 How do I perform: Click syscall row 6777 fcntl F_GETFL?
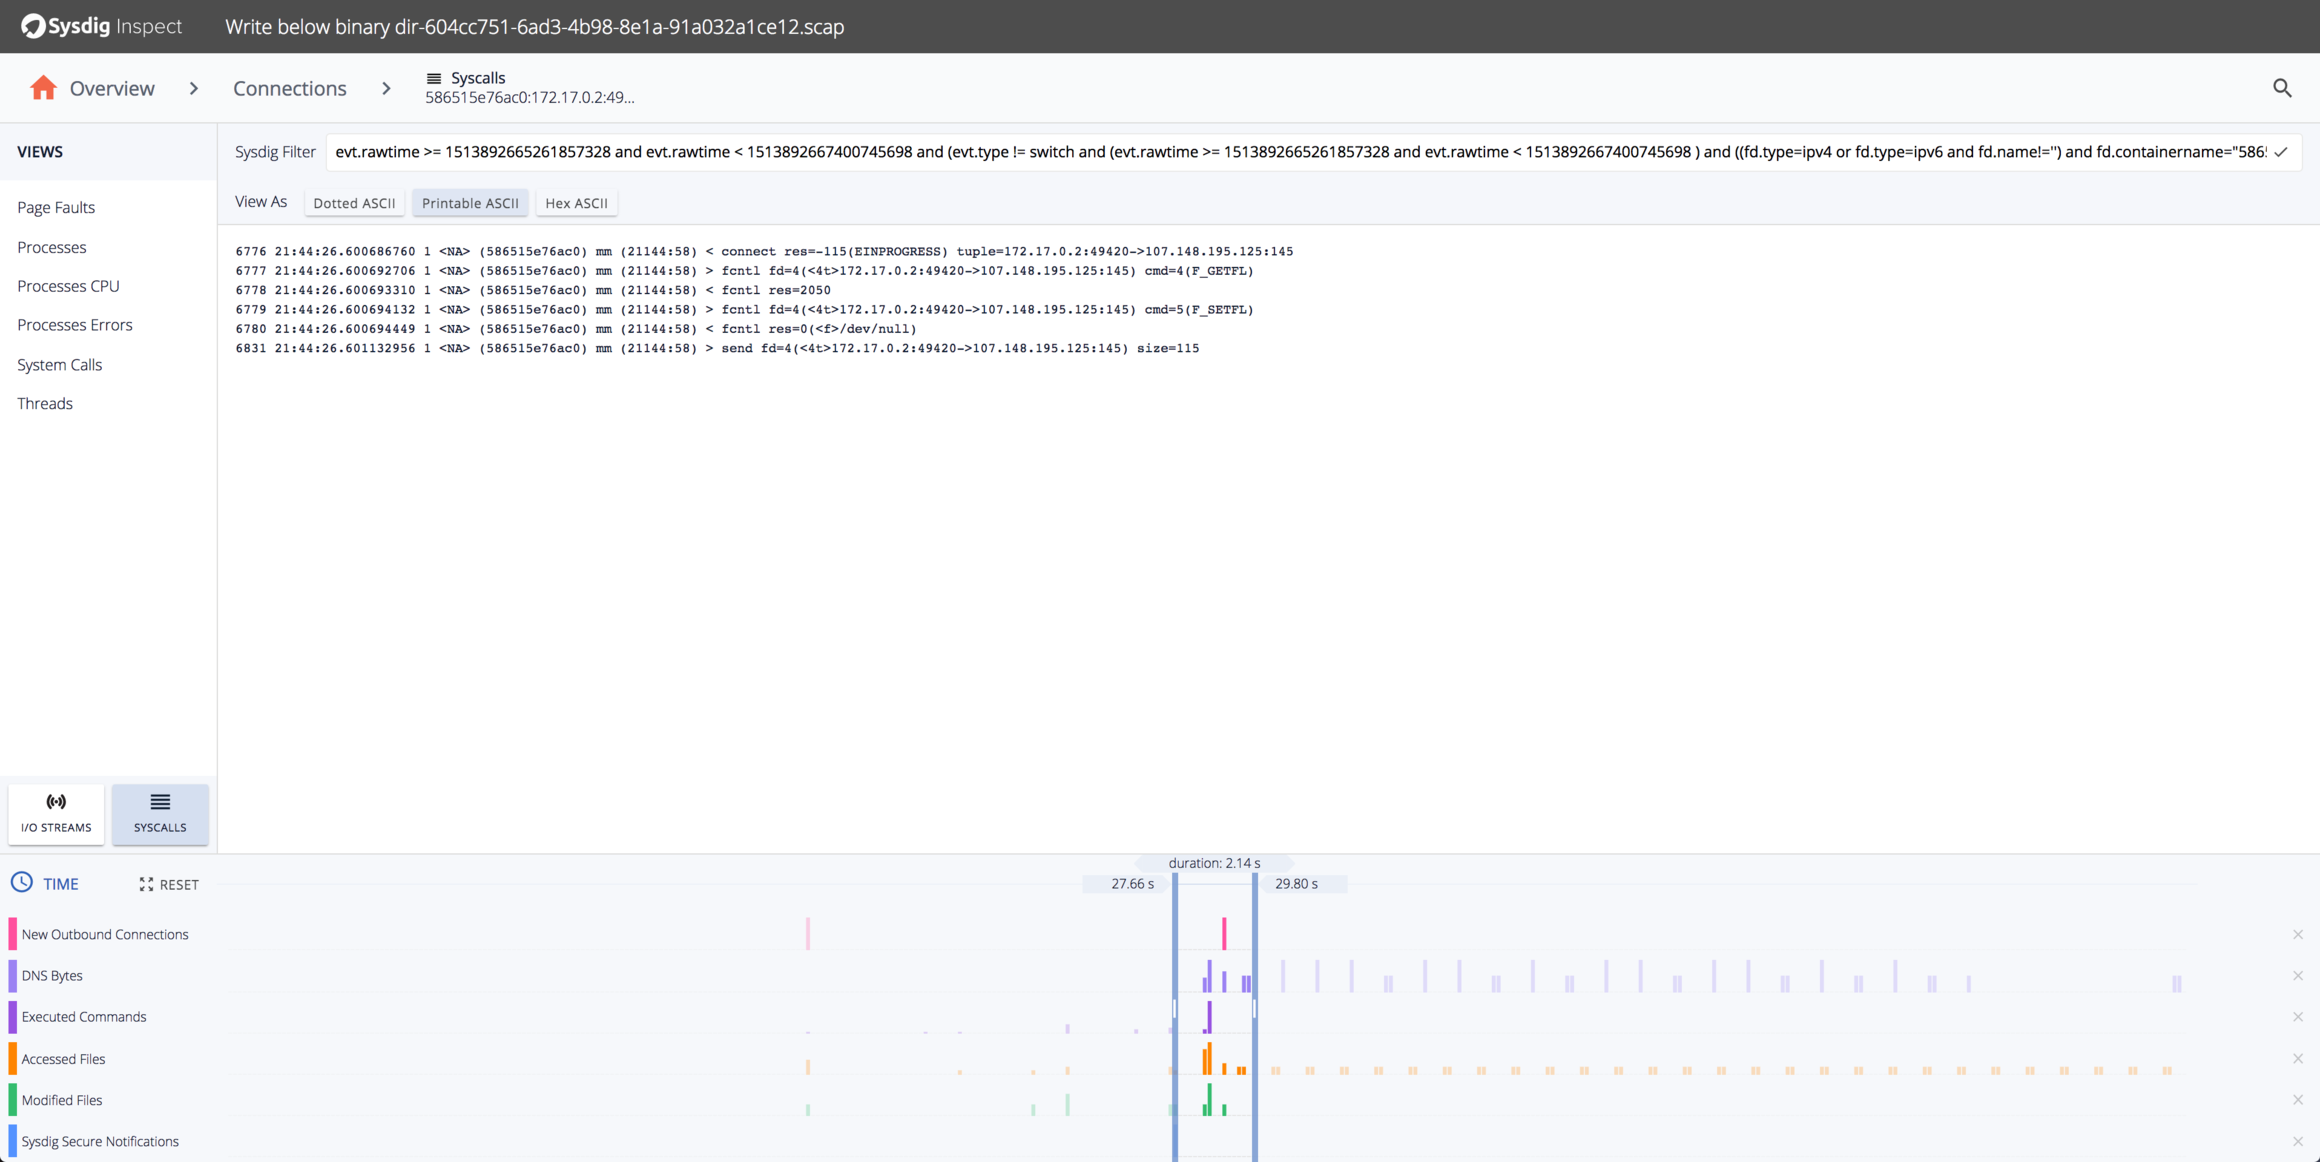(x=744, y=271)
